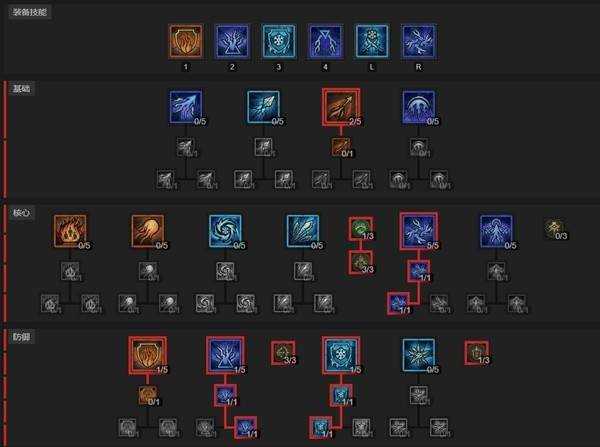Screen dimensions: 600x447
Task: Click the Chain Lightning node showing 5/5
Action: pos(419,231)
